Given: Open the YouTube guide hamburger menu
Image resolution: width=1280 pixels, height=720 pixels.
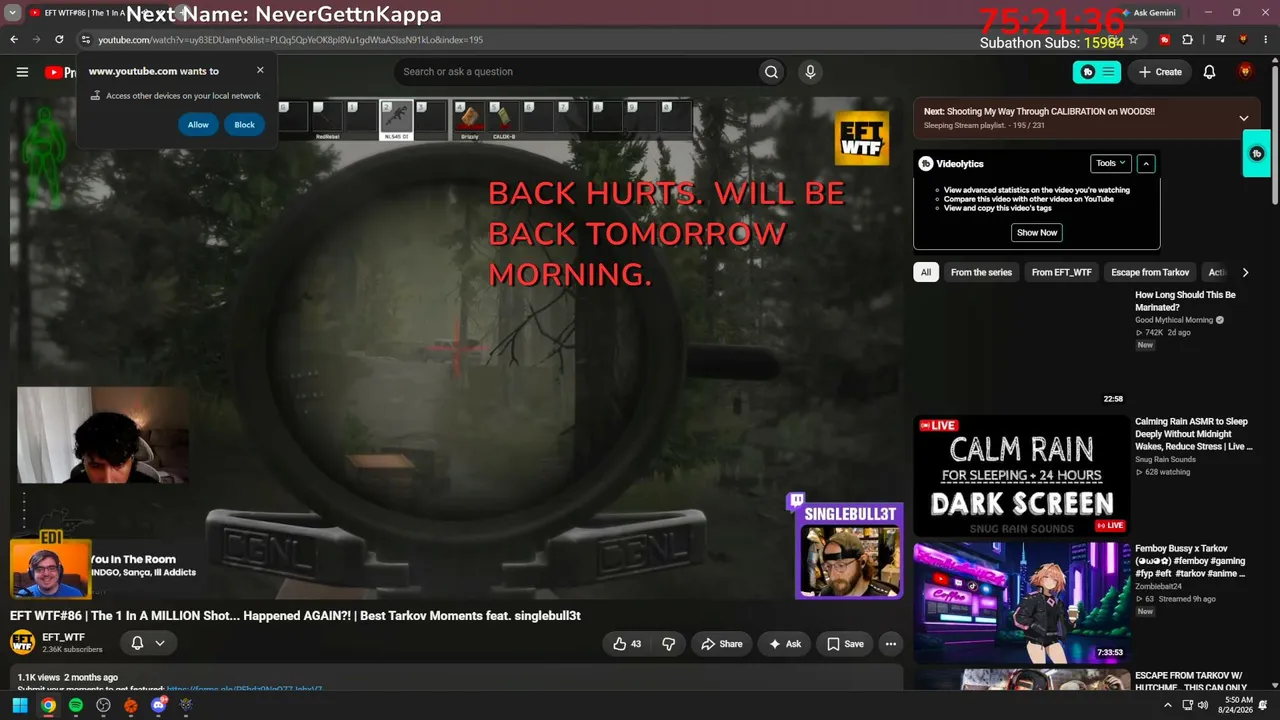Looking at the screenshot, I should point(22,72).
